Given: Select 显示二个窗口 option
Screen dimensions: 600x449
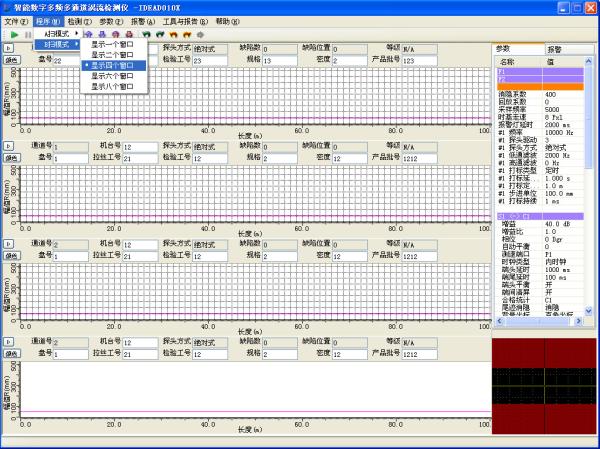Looking at the screenshot, I should point(114,55).
